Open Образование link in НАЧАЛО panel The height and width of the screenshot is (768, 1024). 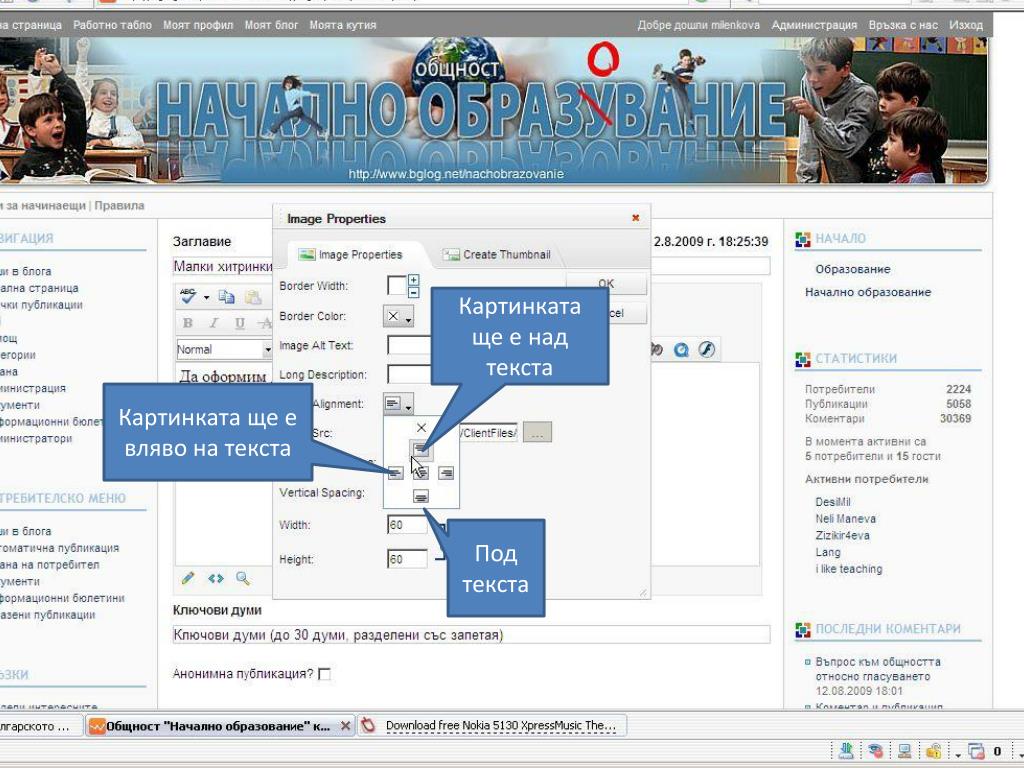(853, 269)
